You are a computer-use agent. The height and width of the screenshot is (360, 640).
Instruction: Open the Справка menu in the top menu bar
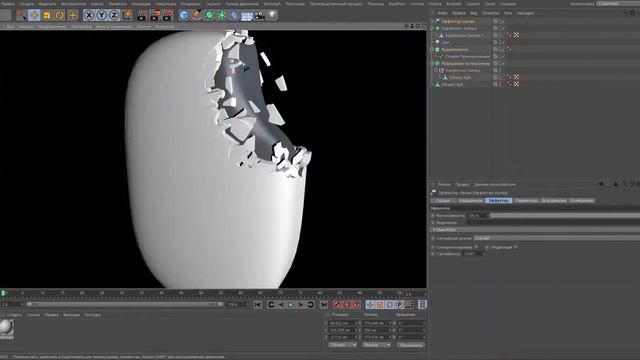click(507, 4)
